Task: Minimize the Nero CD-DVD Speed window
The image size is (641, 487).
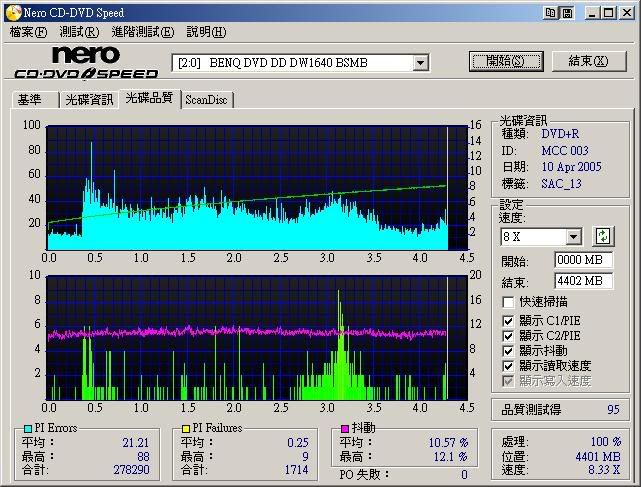Action: point(592,13)
